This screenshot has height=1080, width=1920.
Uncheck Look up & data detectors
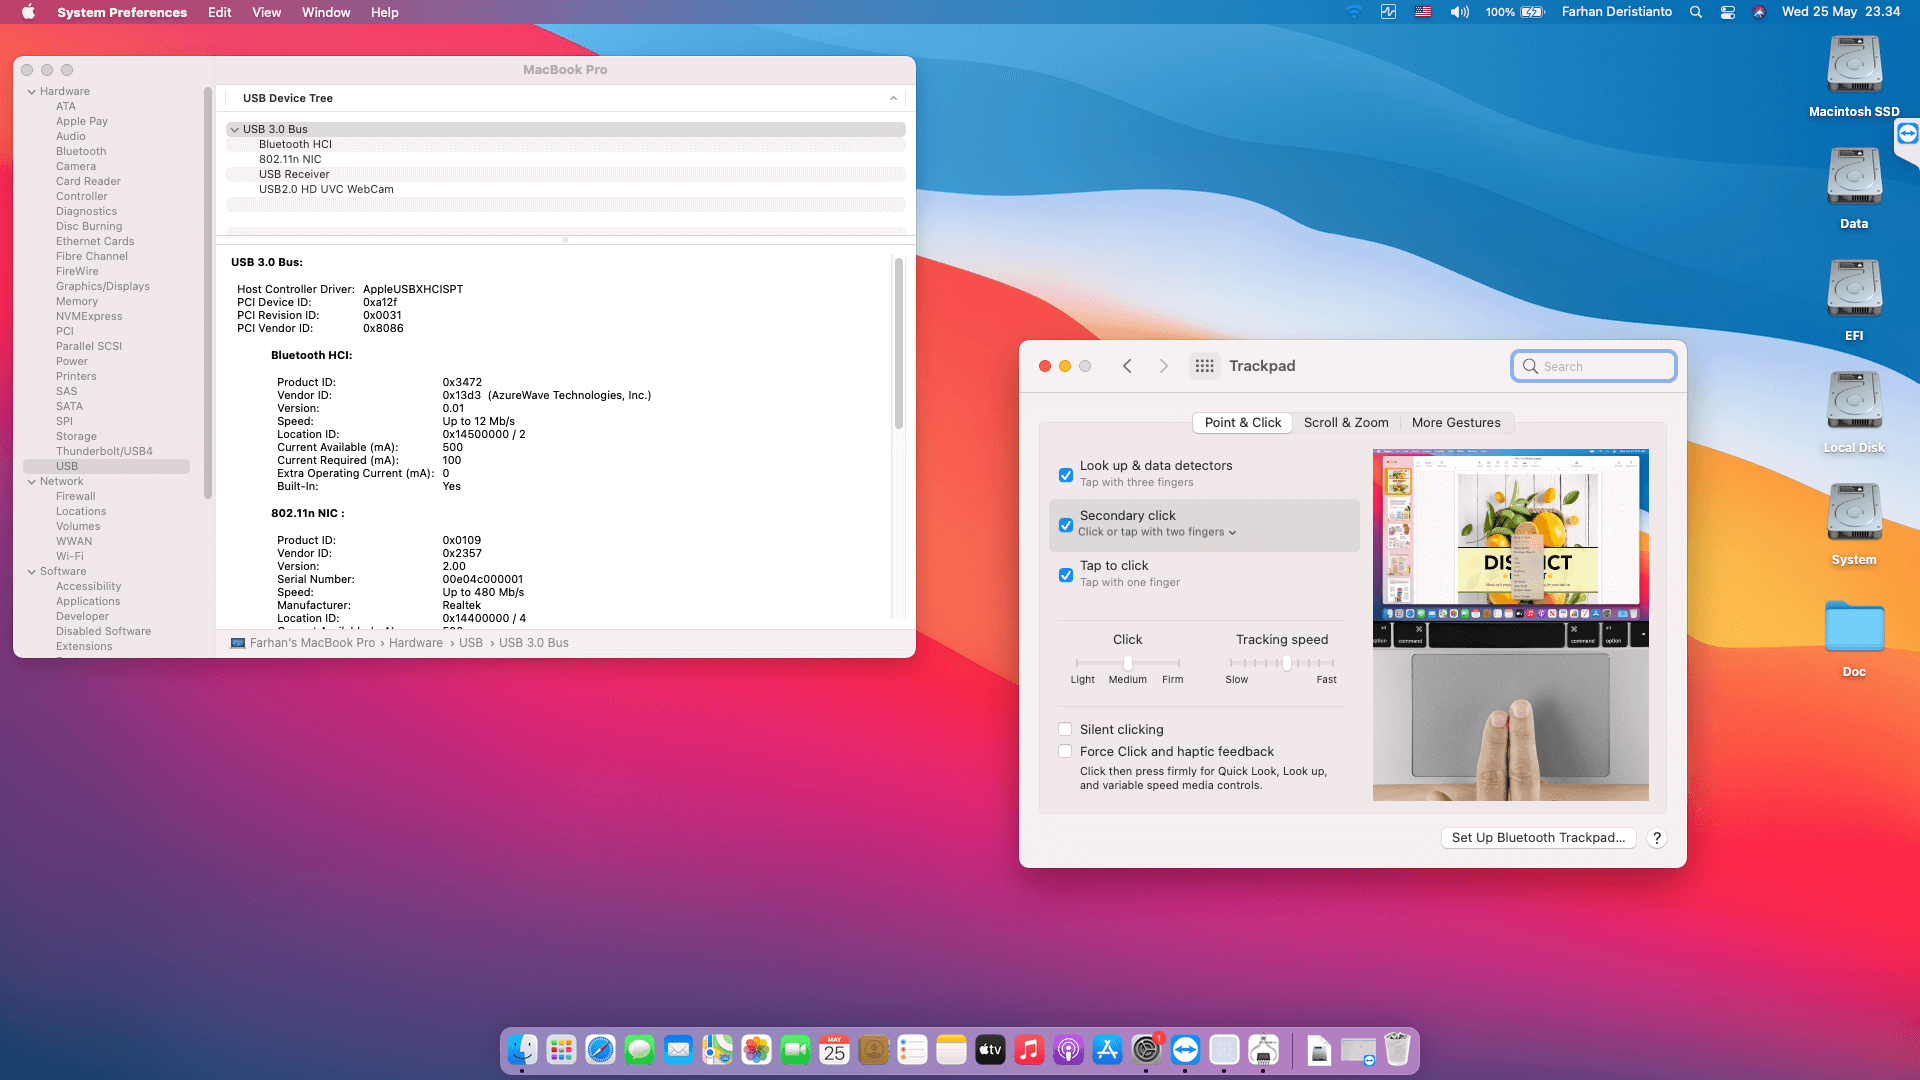click(x=1066, y=475)
